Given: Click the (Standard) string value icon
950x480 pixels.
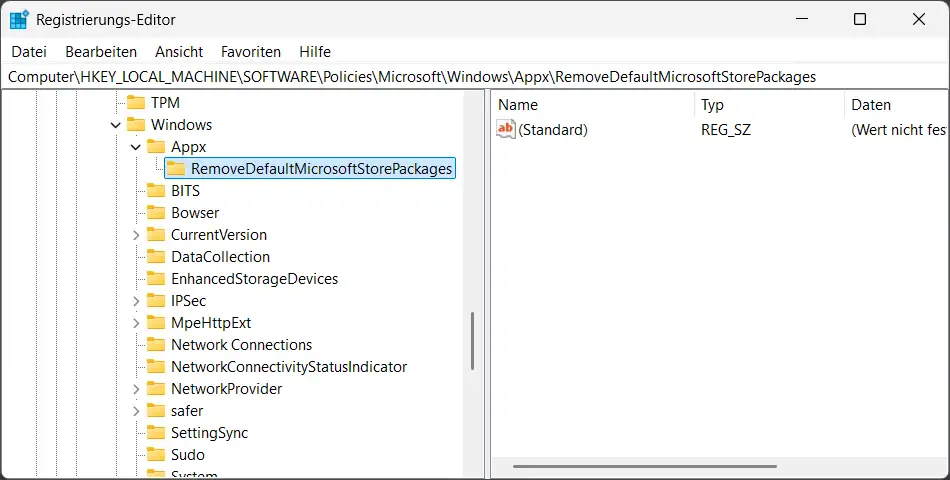Looking at the screenshot, I should [506, 129].
